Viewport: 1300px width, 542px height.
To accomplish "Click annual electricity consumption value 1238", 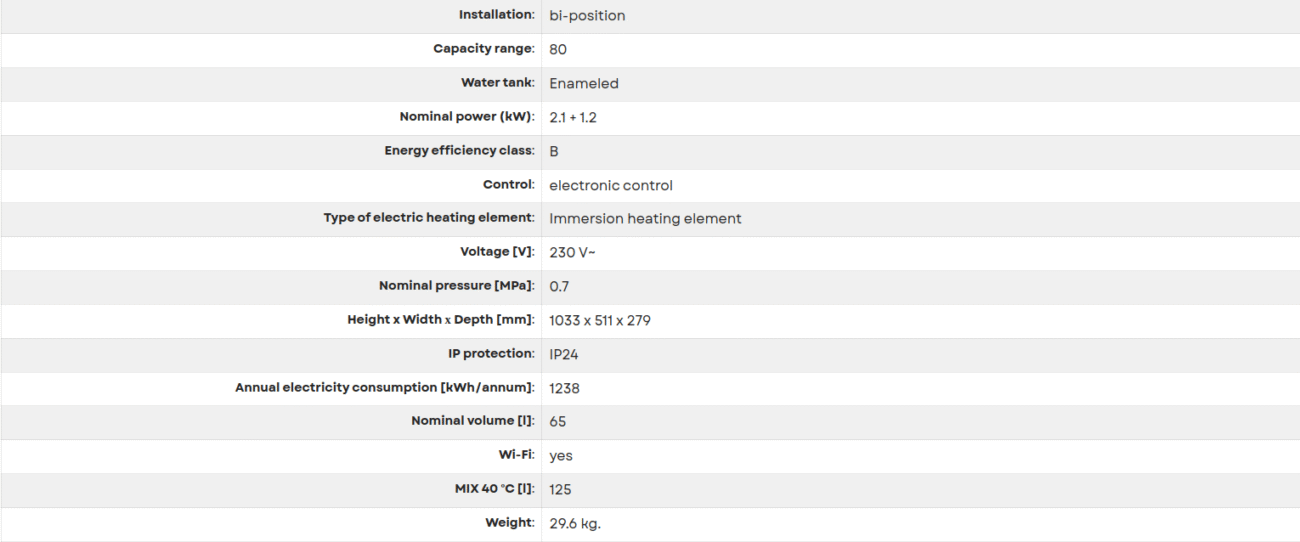I will pyautogui.click(x=565, y=388).
